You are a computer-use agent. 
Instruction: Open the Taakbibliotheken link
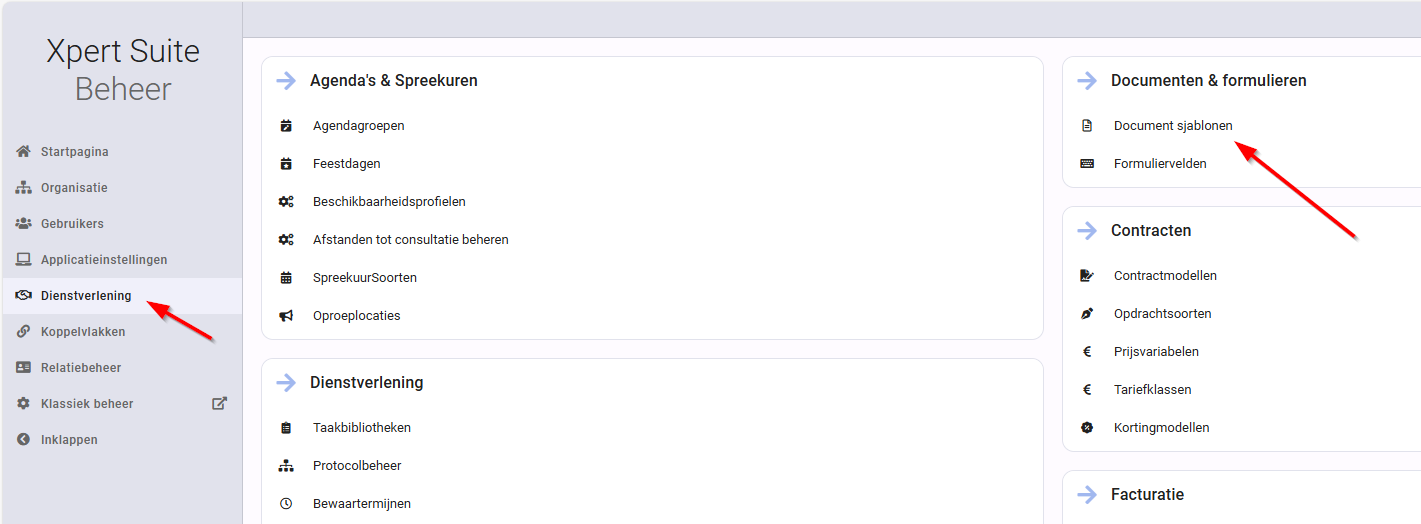[x=361, y=428]
